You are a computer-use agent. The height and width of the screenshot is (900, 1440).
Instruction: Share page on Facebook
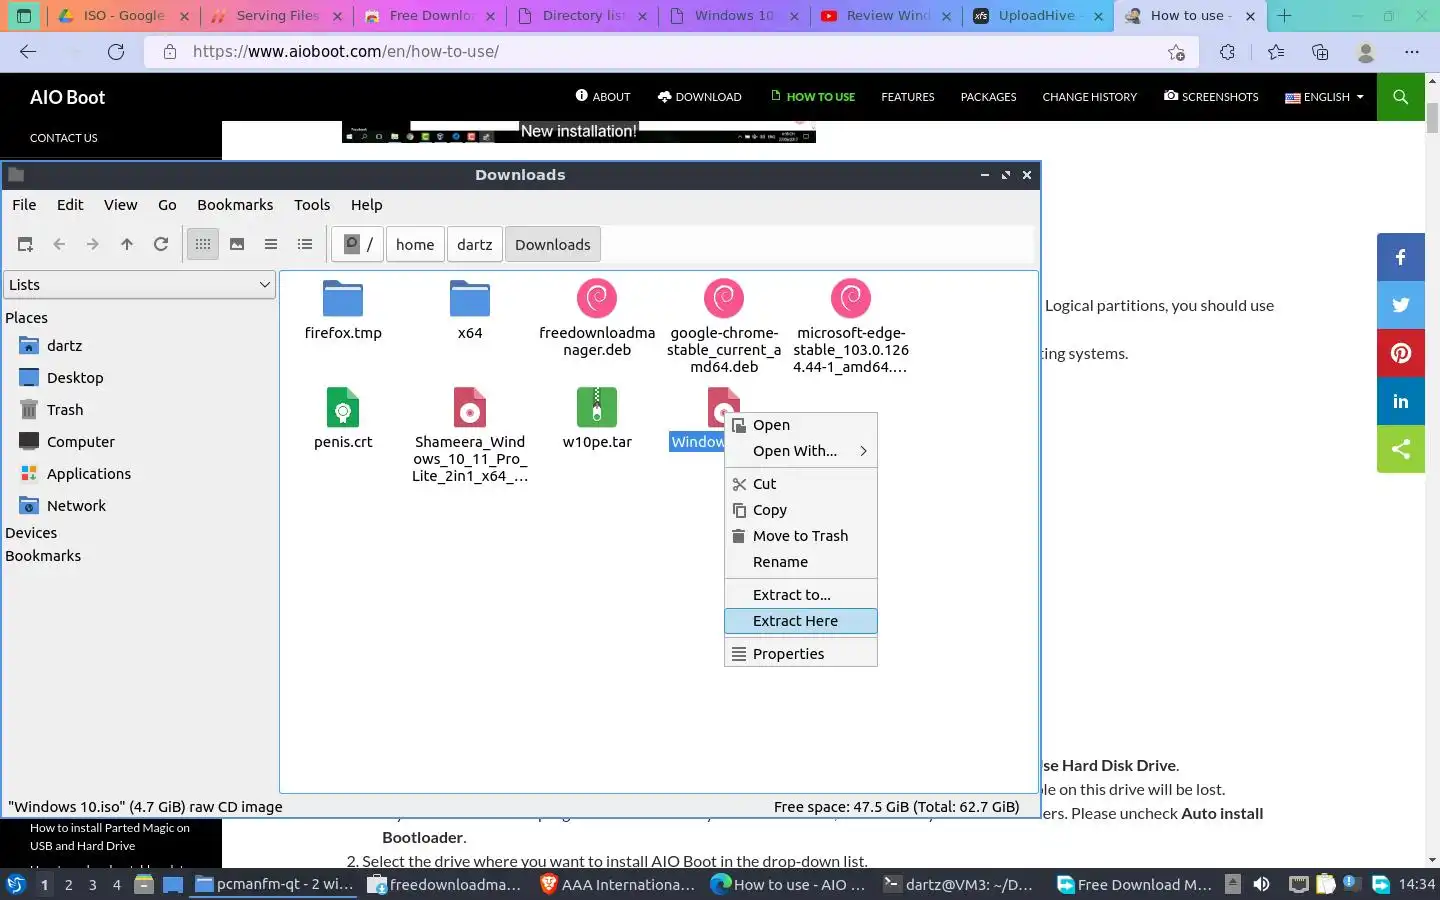pos(1400,257)
